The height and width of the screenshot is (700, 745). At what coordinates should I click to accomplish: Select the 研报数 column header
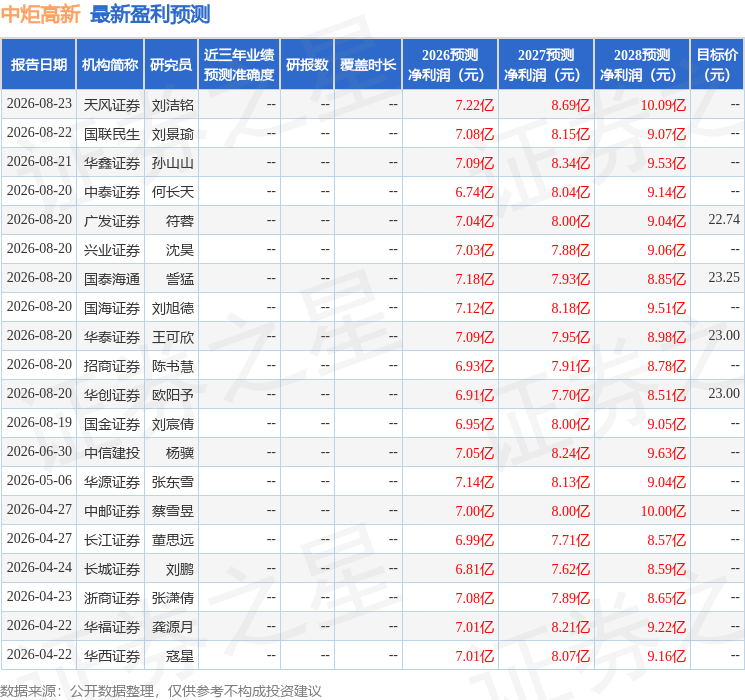click(307, 65)
